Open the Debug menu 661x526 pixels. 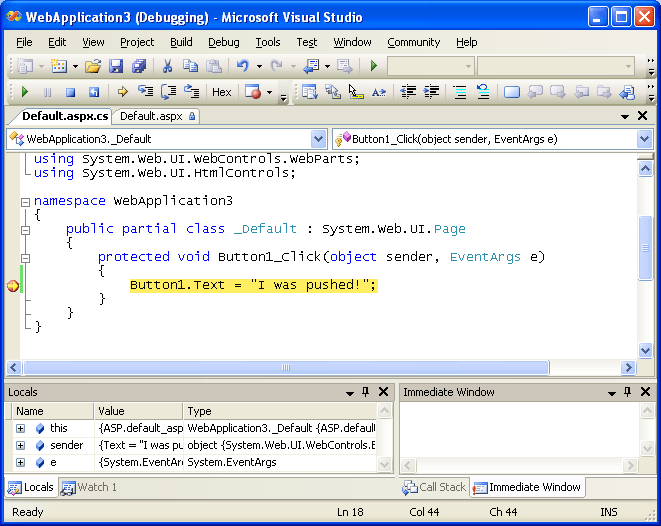(x=224, y=42)
